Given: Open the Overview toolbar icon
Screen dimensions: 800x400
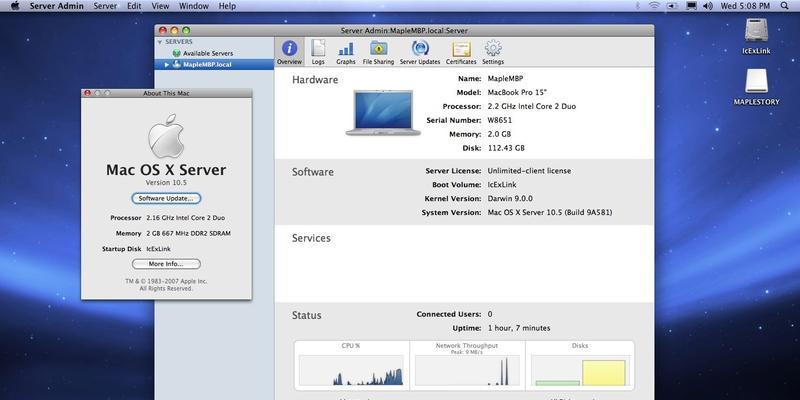Looking at the screenshot, I should 289,52.
